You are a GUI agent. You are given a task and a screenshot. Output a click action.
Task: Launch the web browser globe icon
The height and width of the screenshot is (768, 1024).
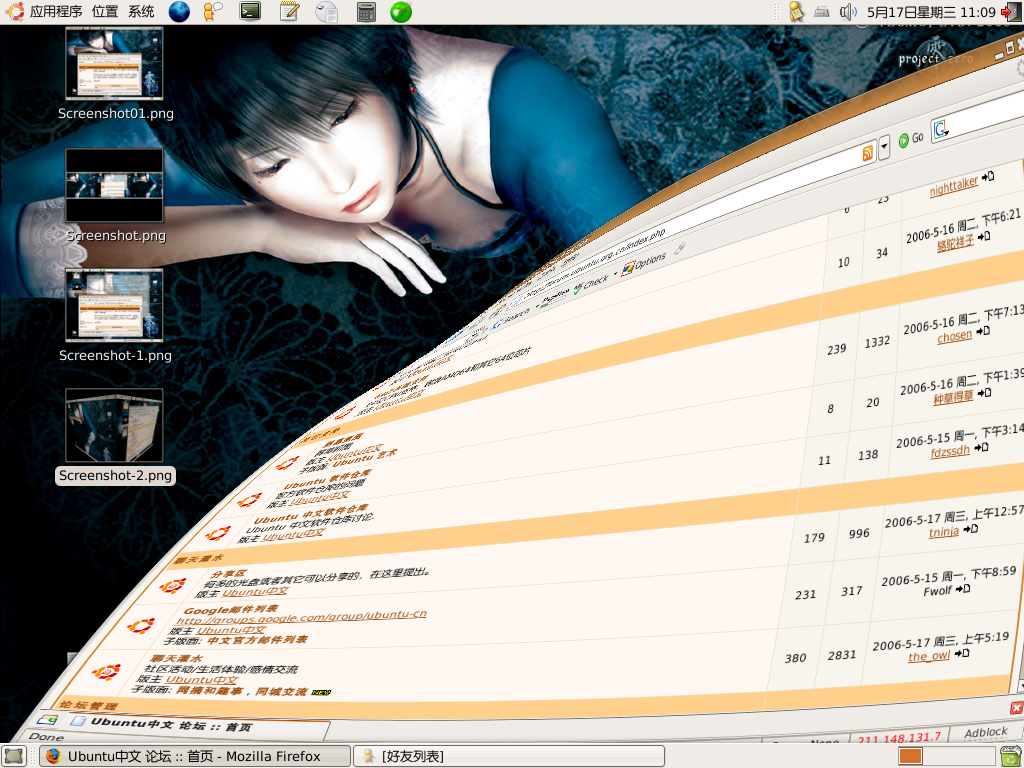pos(179,12)
